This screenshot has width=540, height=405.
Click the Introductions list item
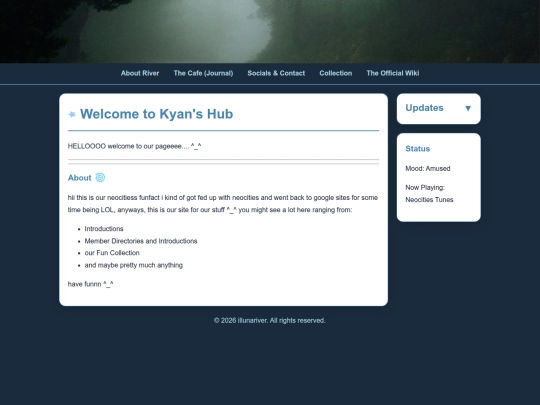tap(104, 229)
